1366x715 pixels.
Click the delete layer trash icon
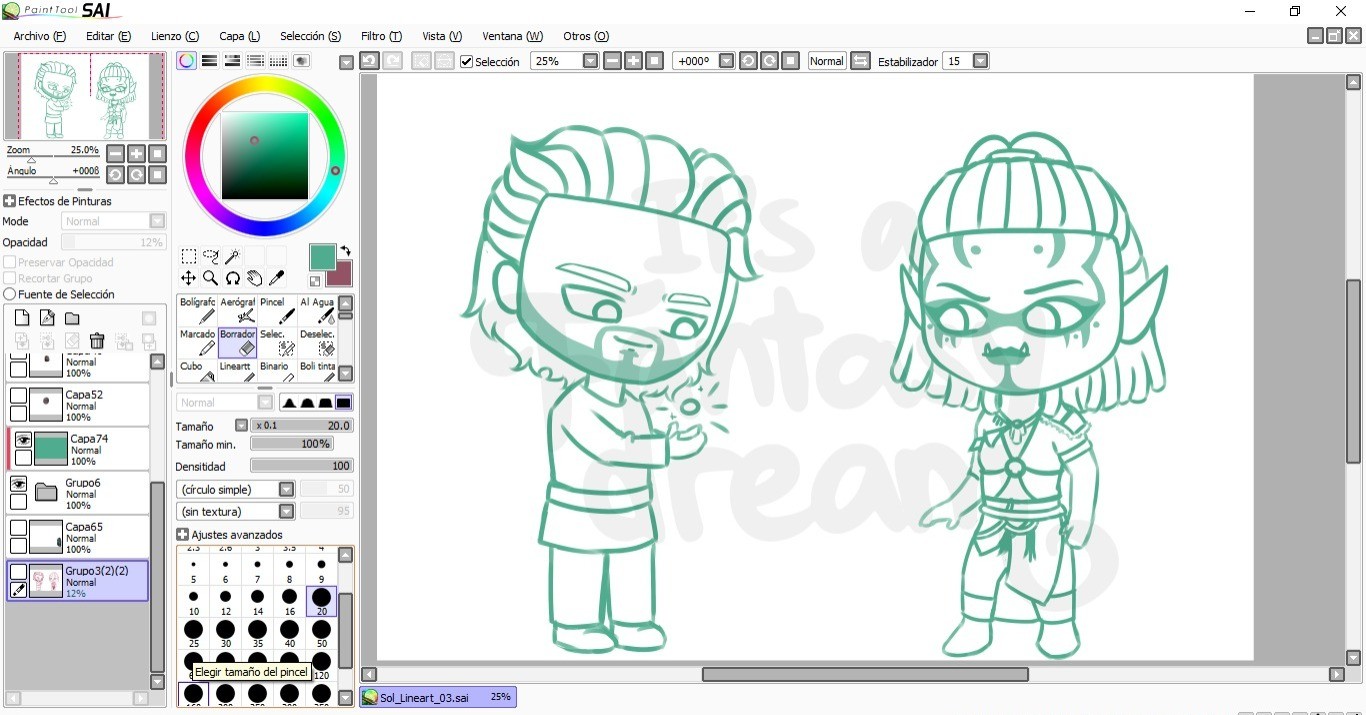point(97,341)
